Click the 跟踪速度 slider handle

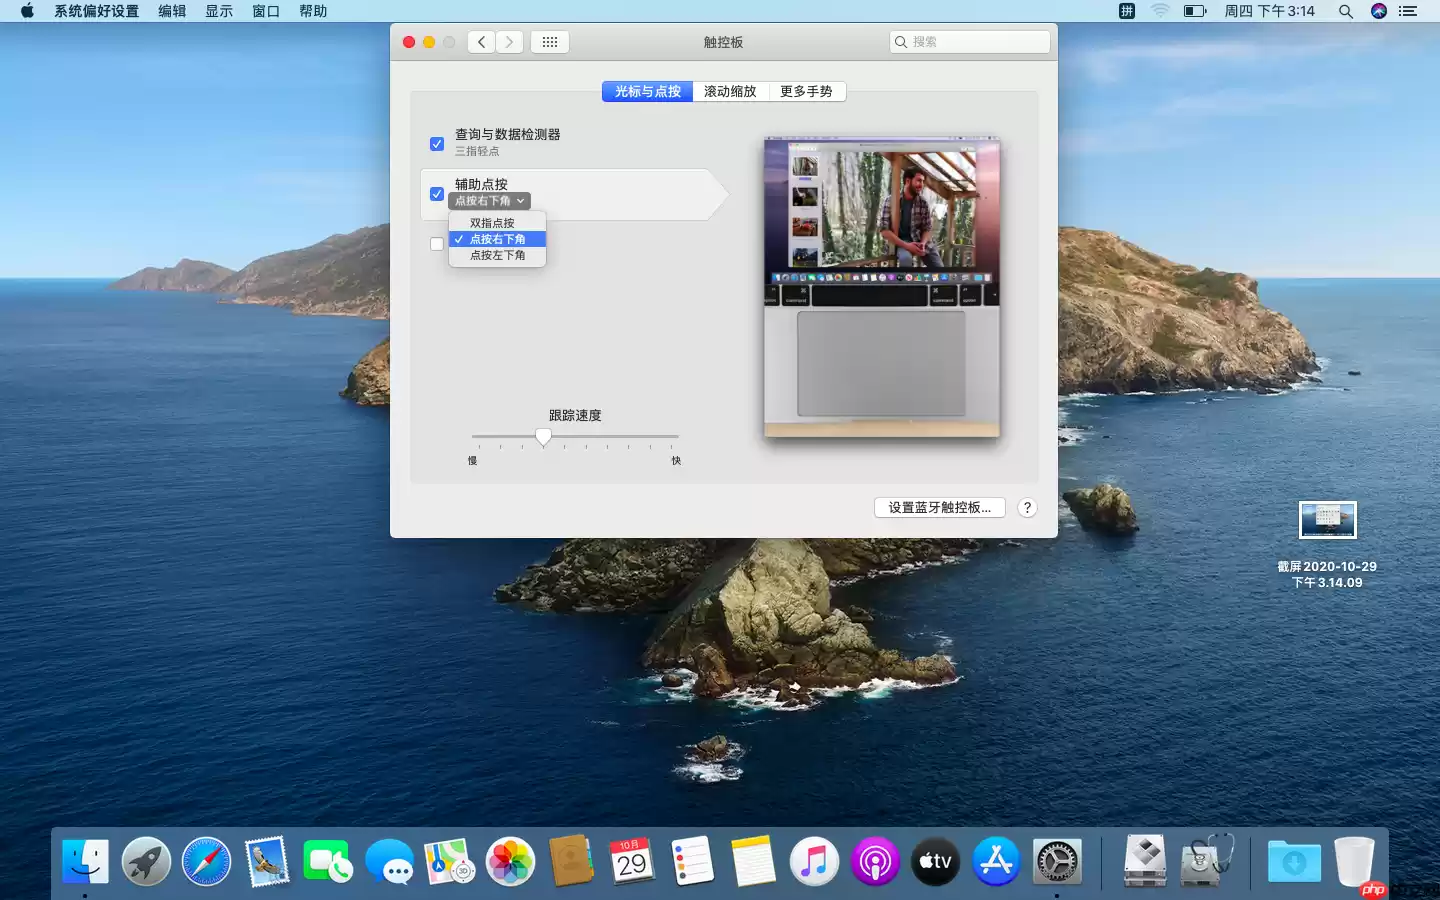(543, 437)
